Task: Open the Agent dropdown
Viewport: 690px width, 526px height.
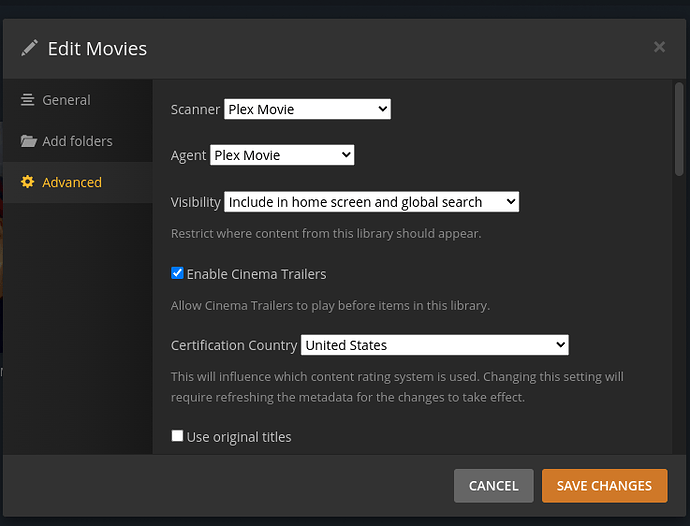Action: tap(282, 155)
